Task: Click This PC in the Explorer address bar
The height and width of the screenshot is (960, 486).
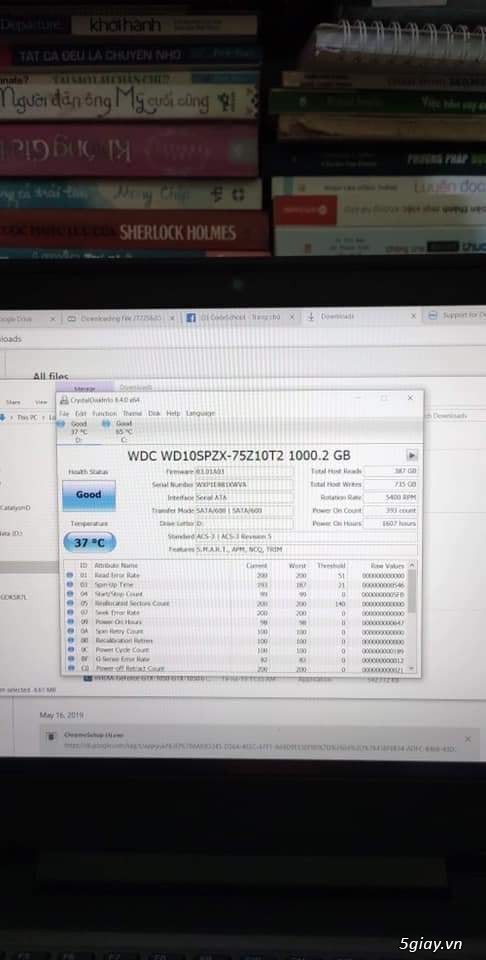Action: [26, 417]
